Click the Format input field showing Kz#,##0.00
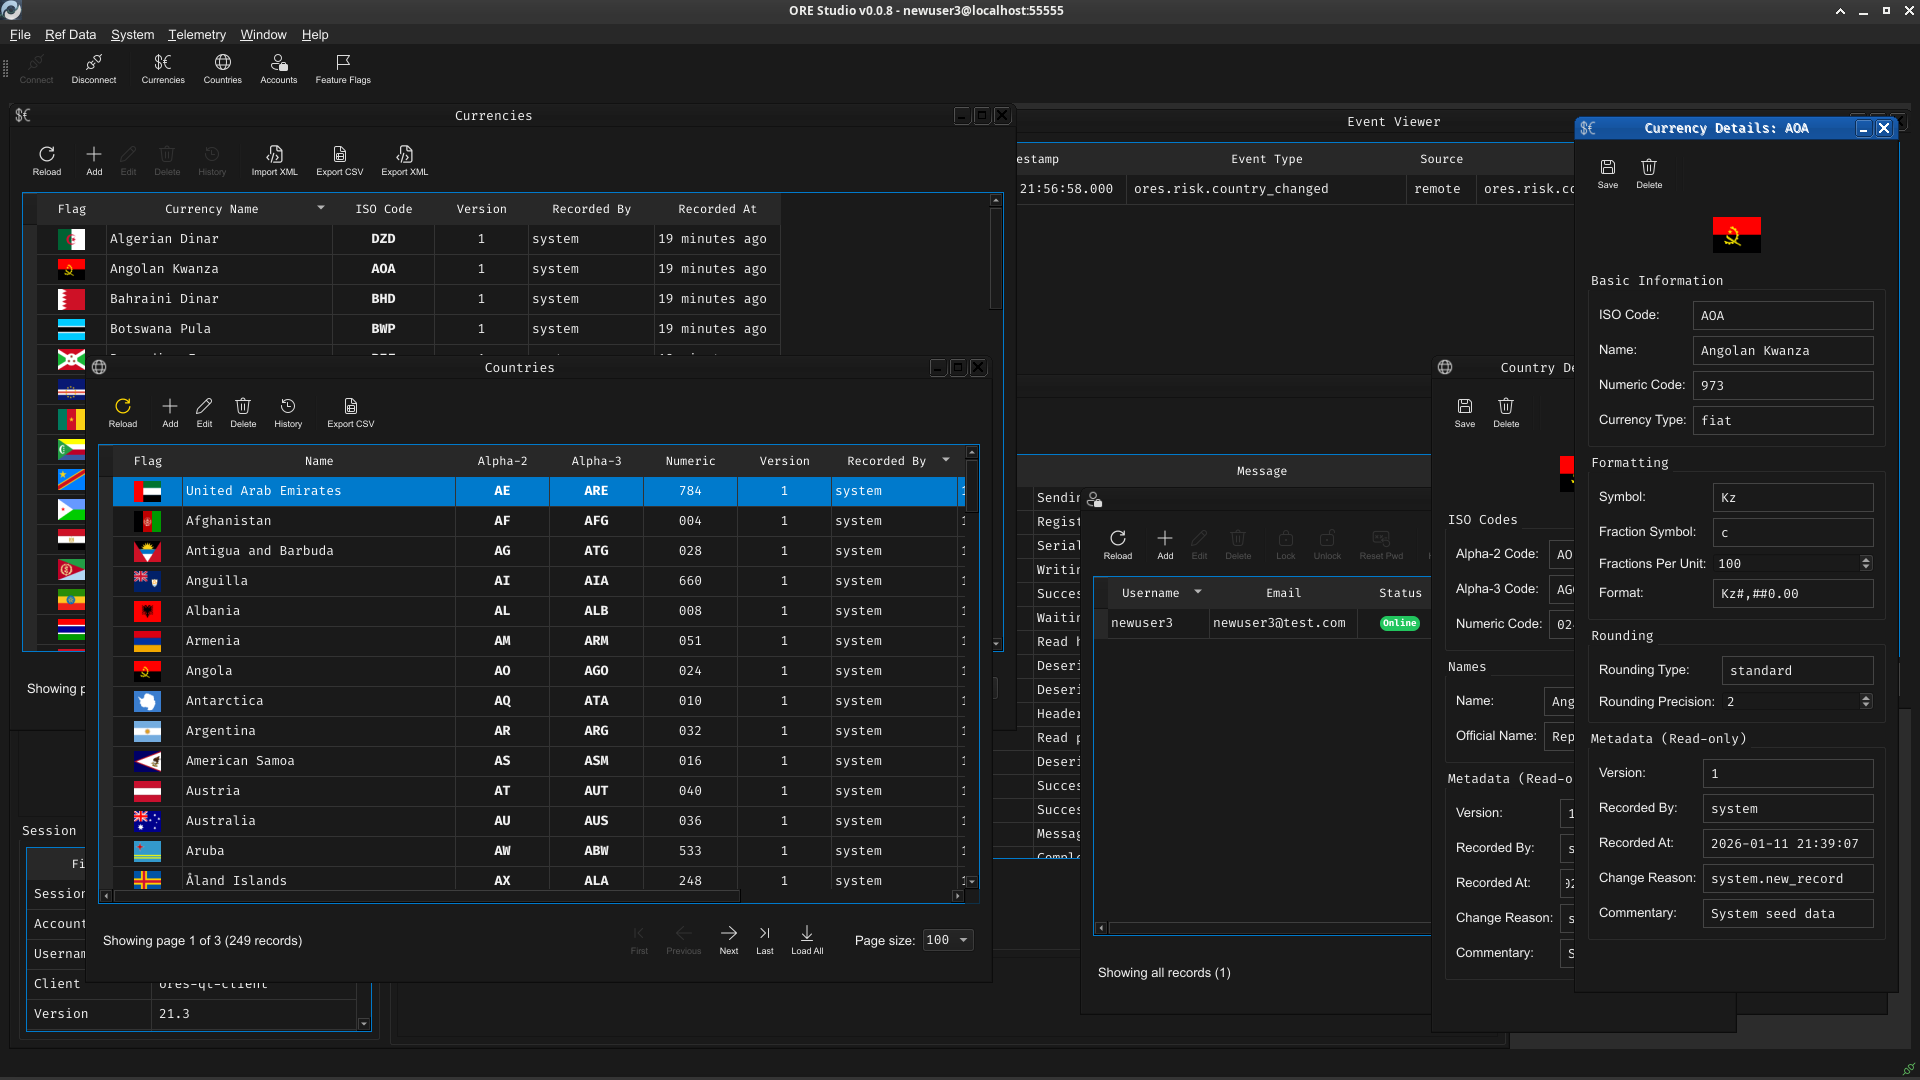The width and height of the screenshot is (1920, 1080). click(1792, 593)
